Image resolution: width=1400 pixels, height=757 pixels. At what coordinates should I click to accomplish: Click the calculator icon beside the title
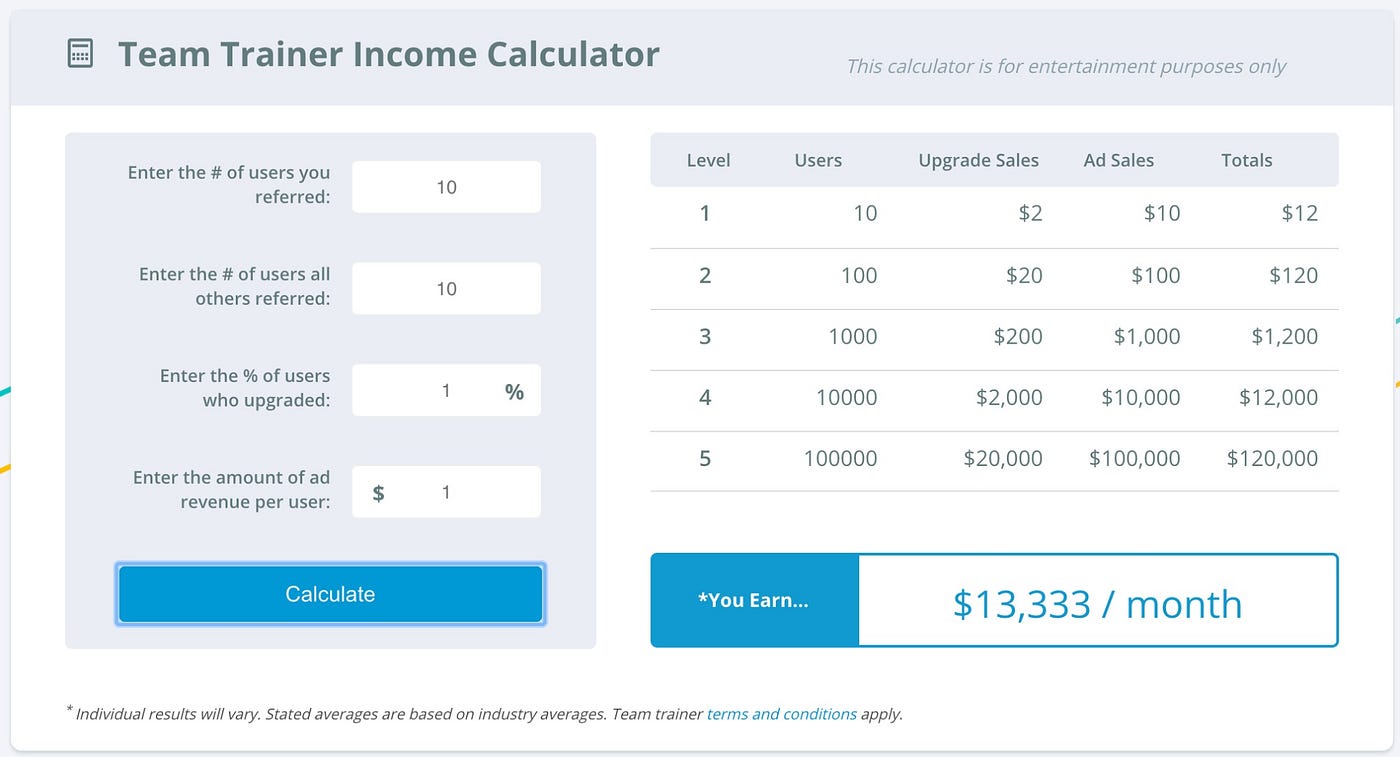80,54
